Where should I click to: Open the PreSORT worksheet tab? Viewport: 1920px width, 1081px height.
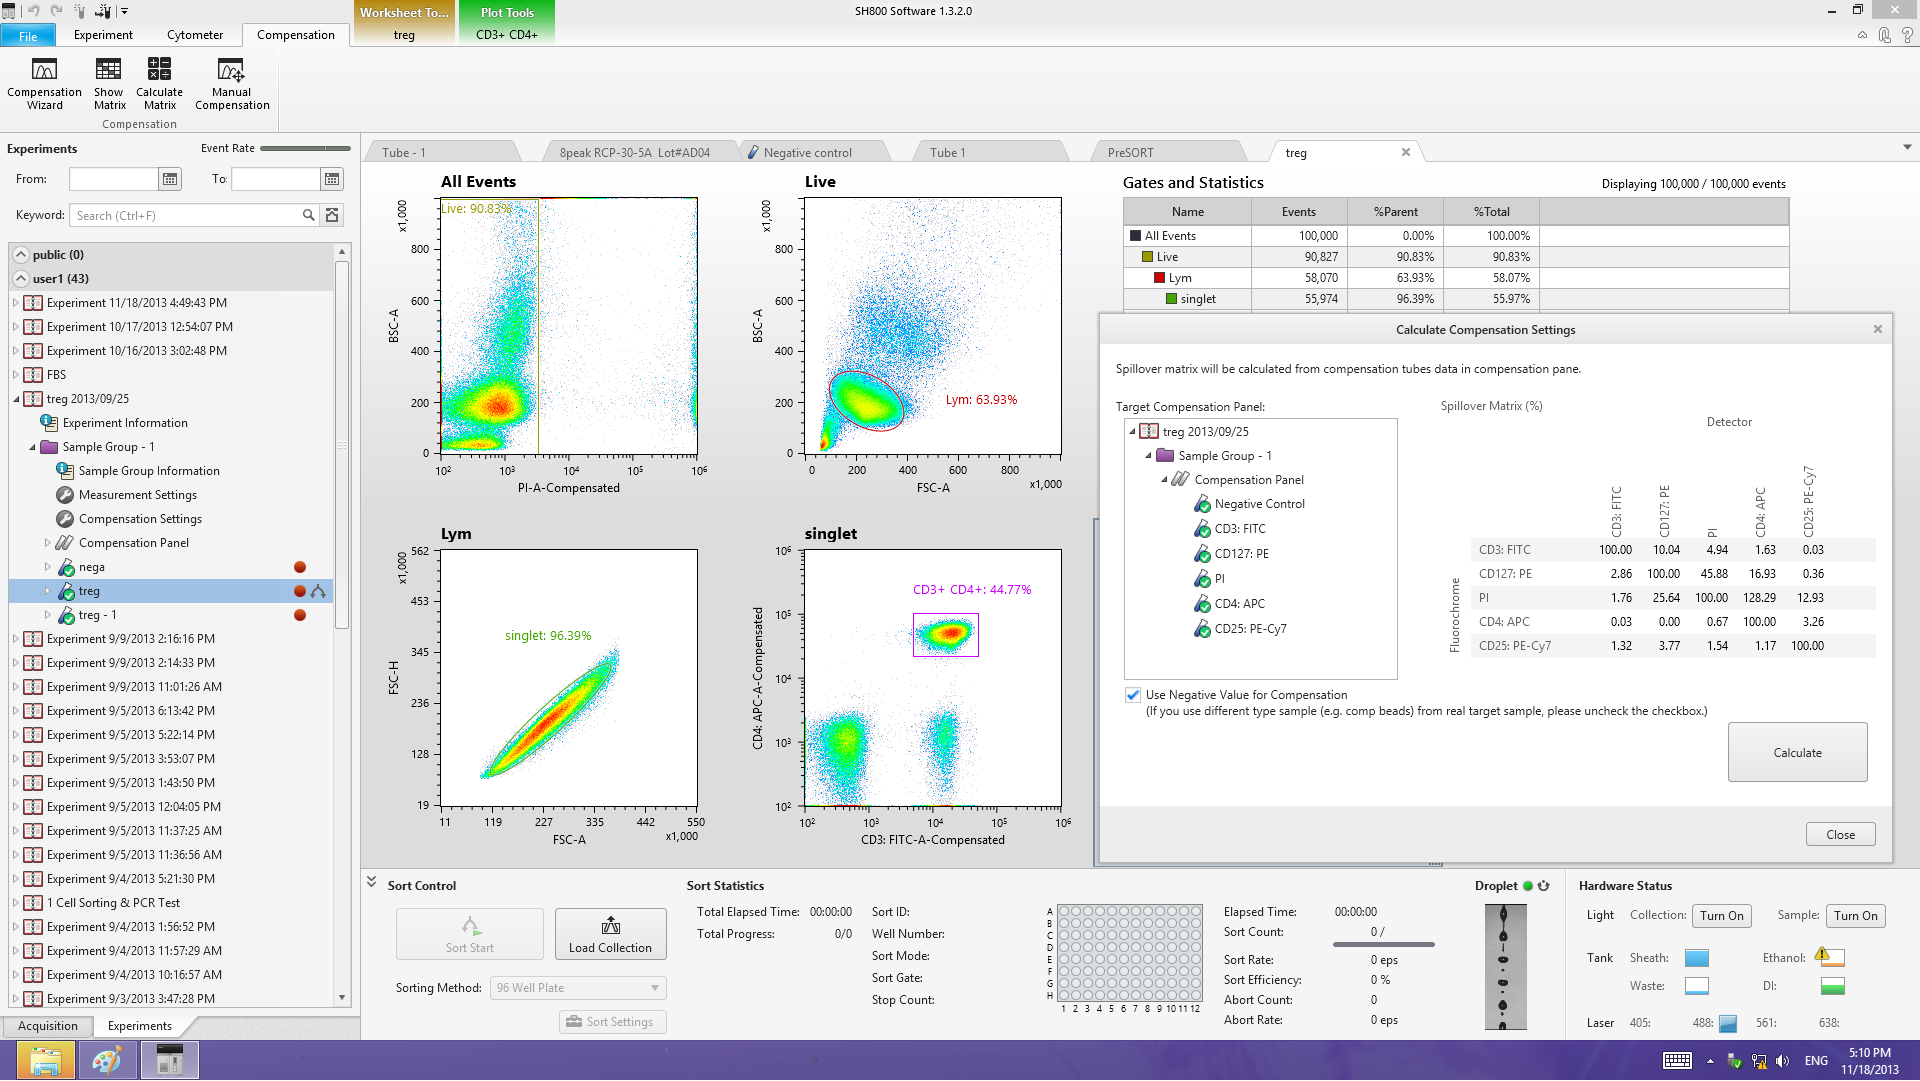(x=1130, y=153)
